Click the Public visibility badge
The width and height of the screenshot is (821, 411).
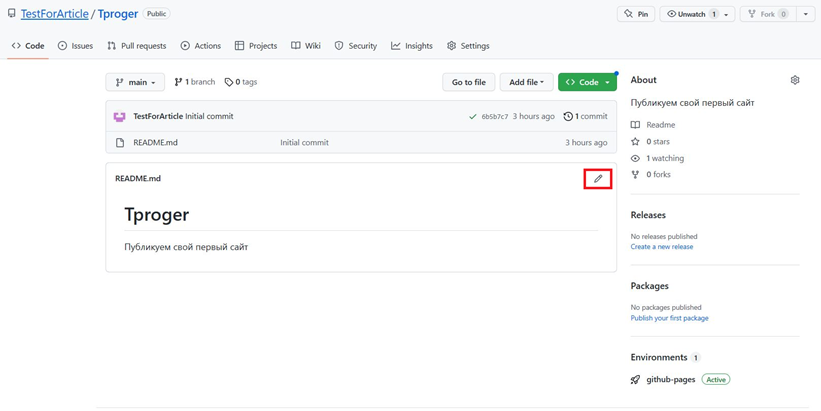(157, 14)
